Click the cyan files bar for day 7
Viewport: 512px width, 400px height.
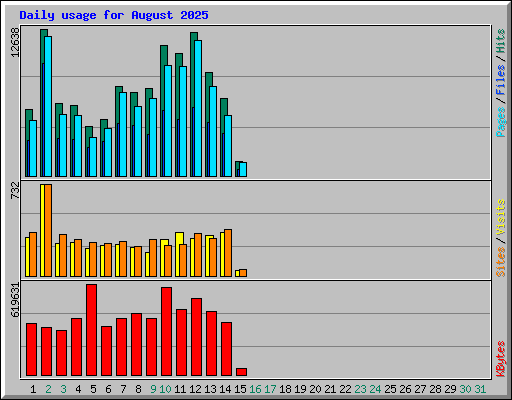click(123, 134)
